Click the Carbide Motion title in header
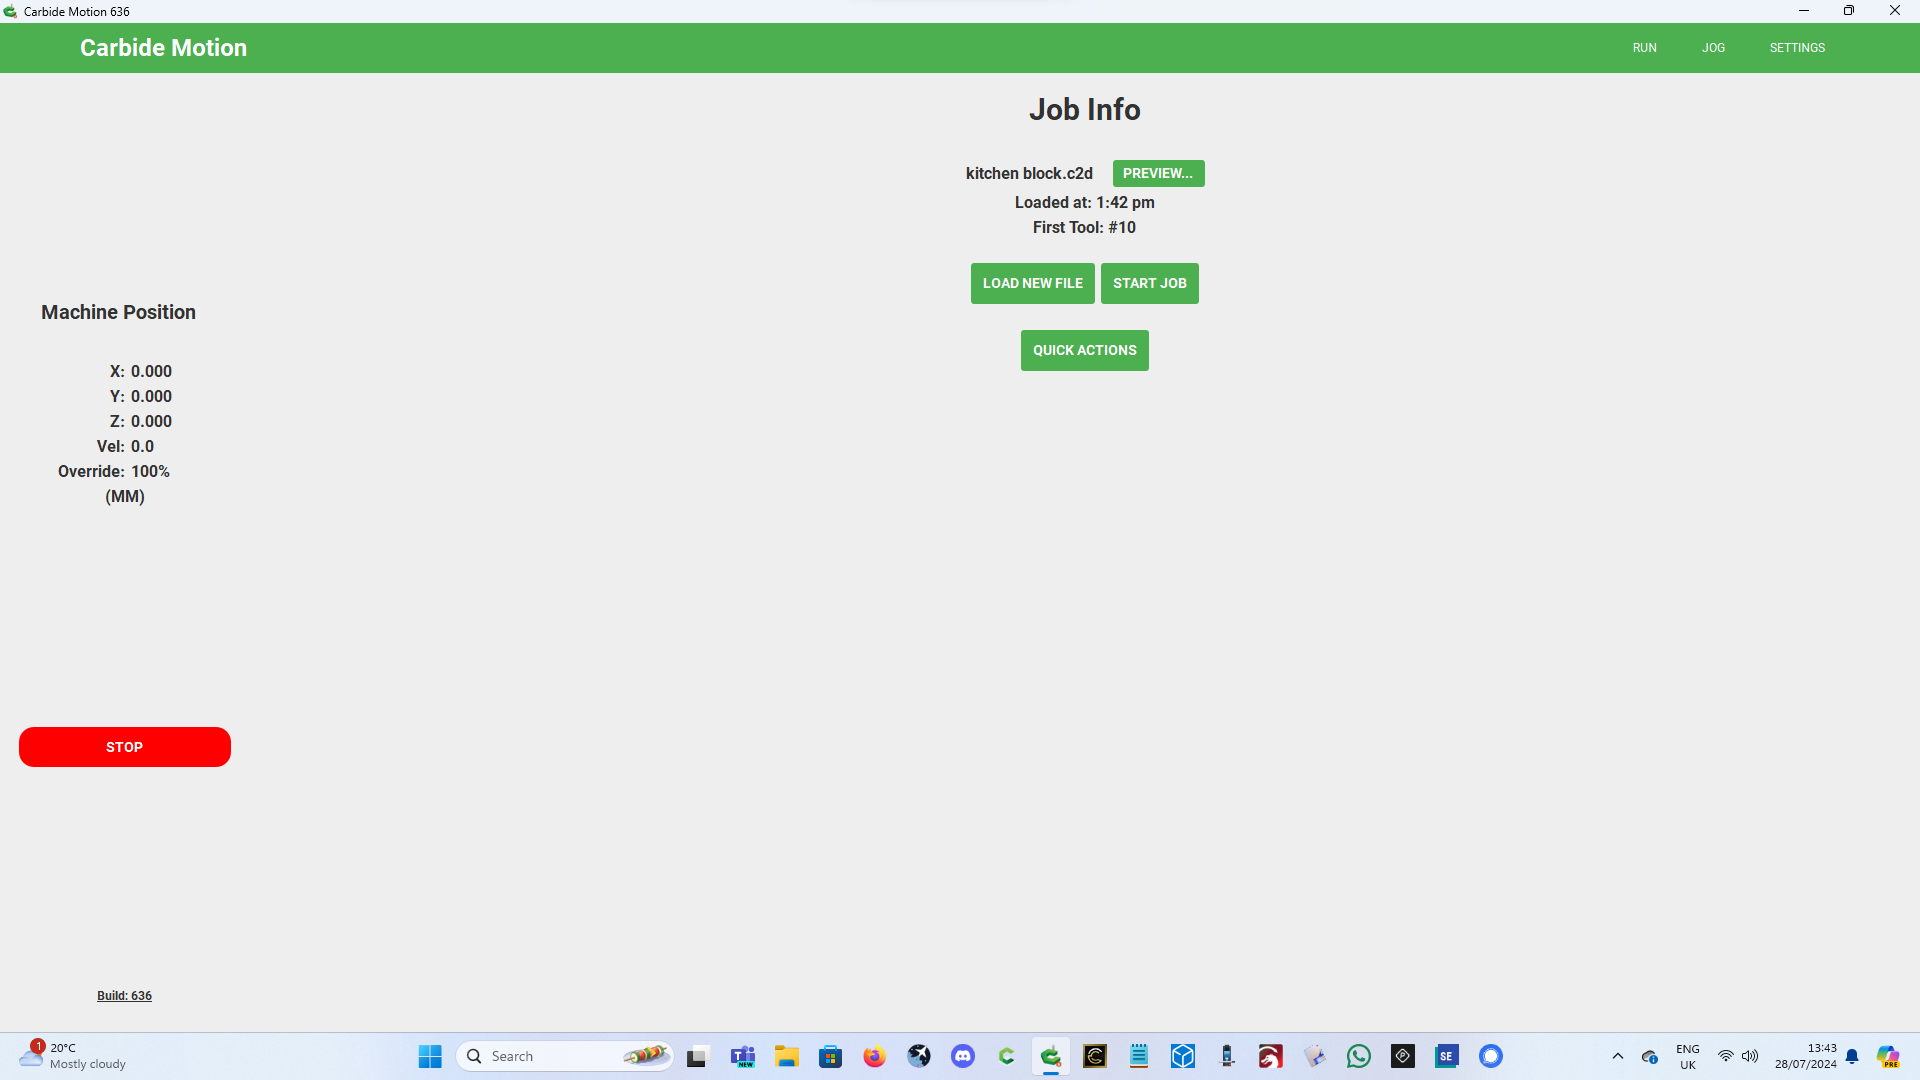 tap(163, 48)
